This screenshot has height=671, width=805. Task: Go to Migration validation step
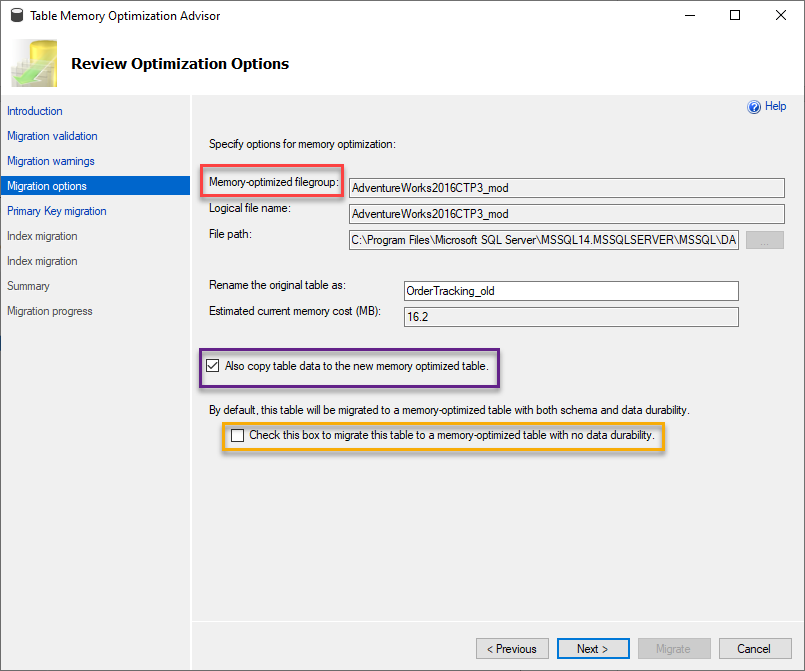click(52, 136)
